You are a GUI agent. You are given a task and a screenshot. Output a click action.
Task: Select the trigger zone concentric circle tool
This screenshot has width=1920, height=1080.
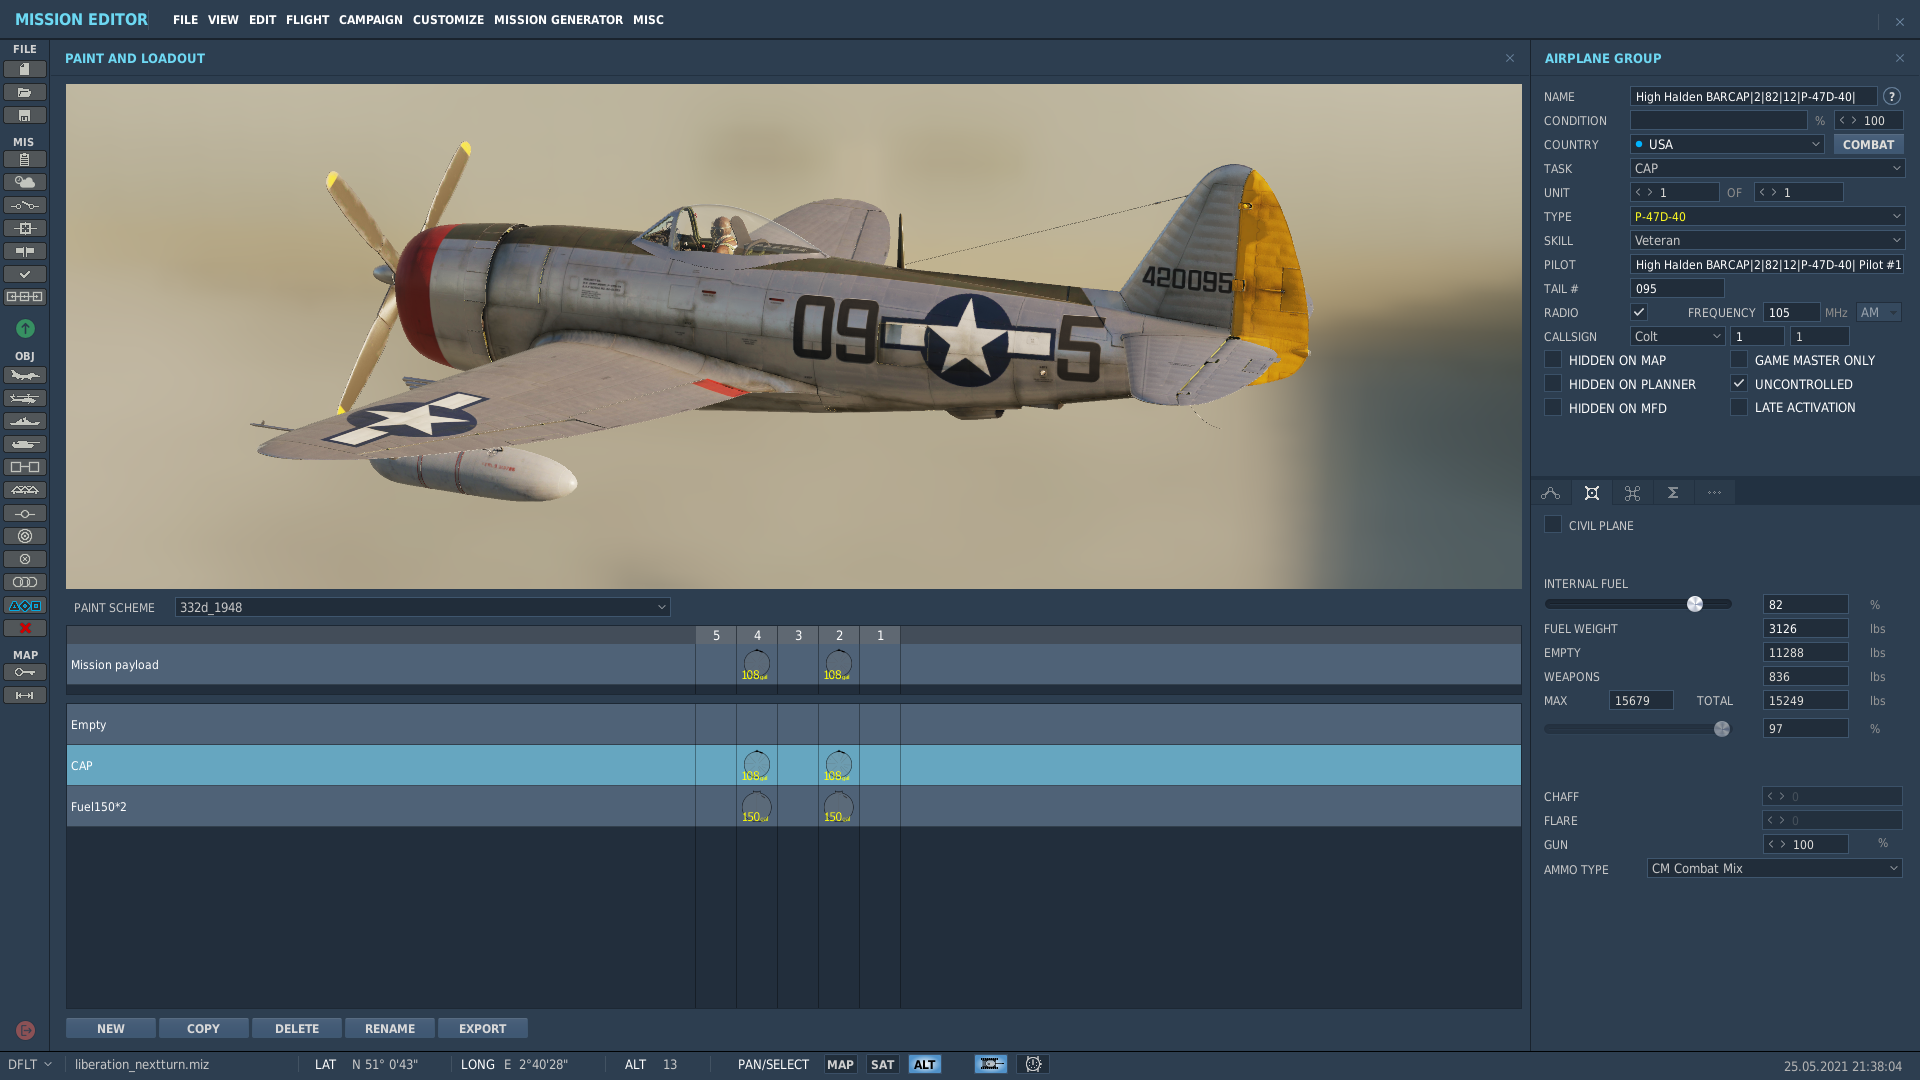[x=25, y=536]
